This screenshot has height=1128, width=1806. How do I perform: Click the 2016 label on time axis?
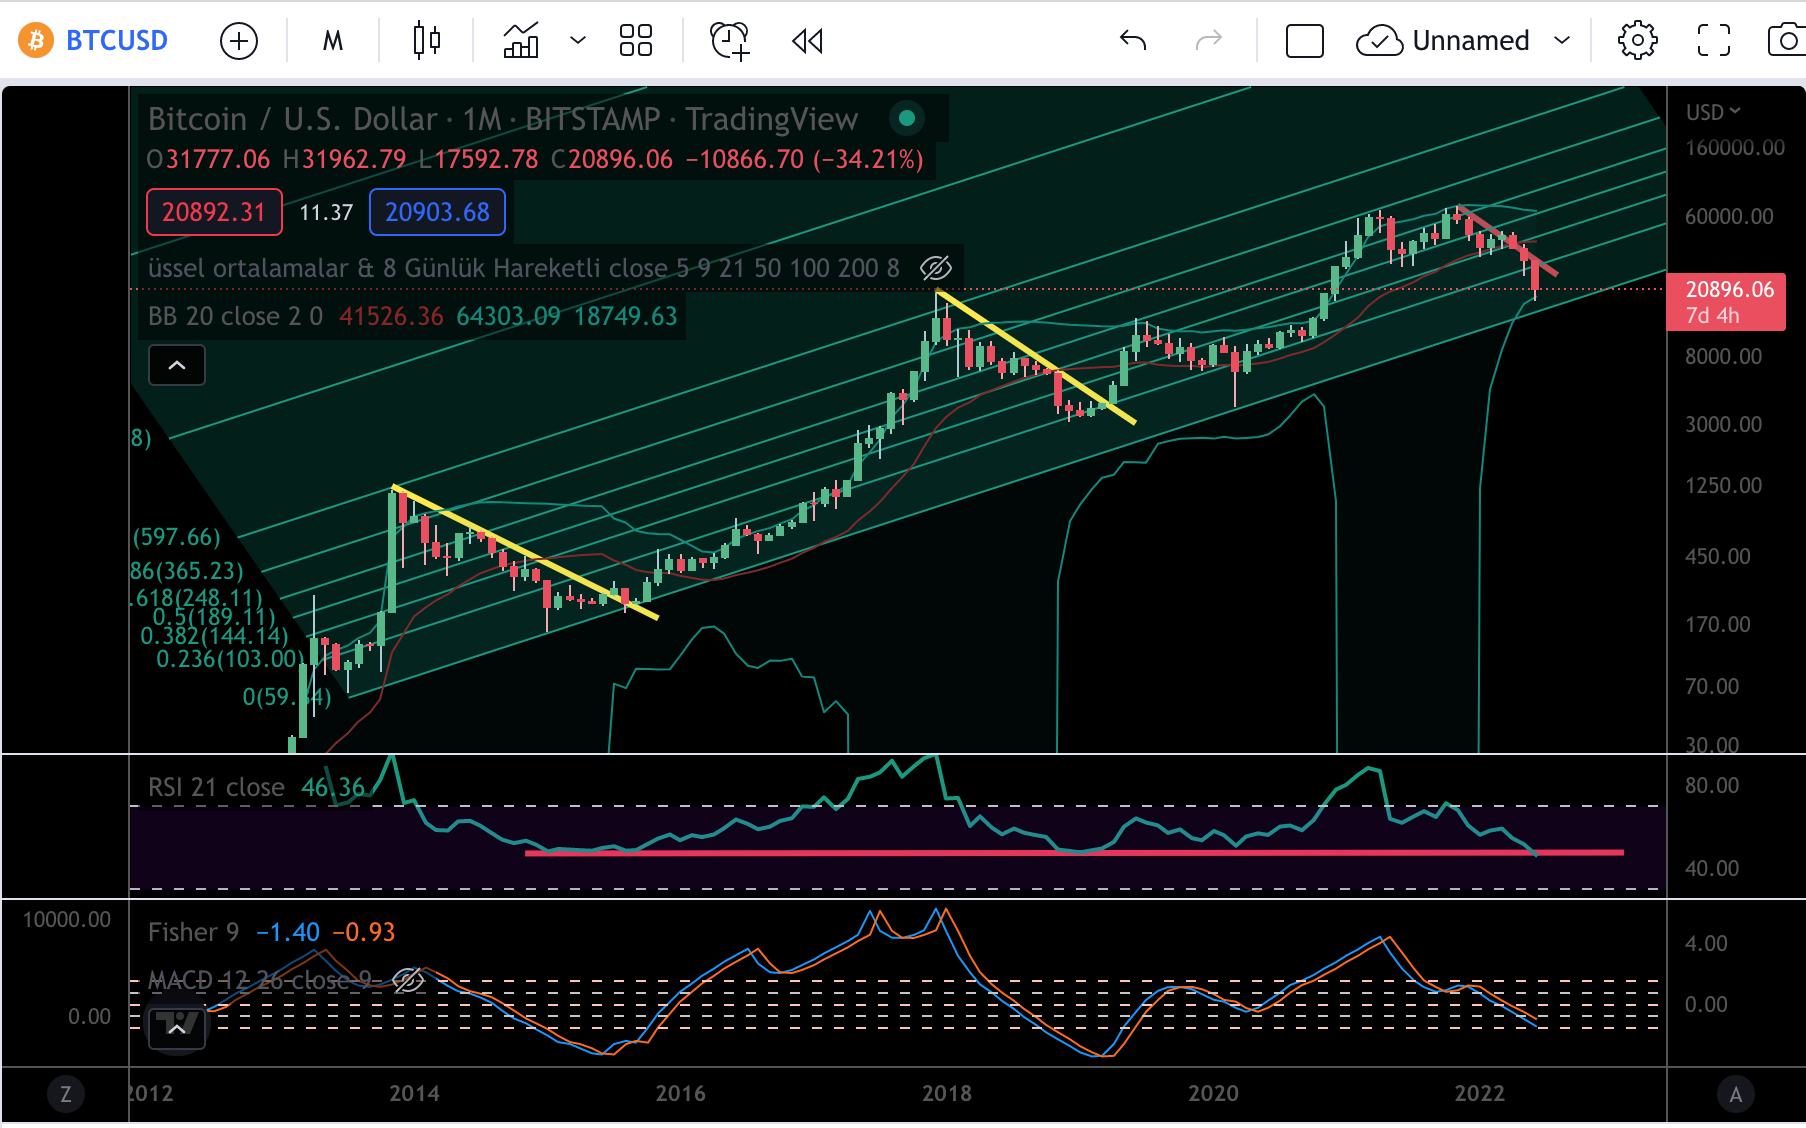click(x=681, y=1093)
